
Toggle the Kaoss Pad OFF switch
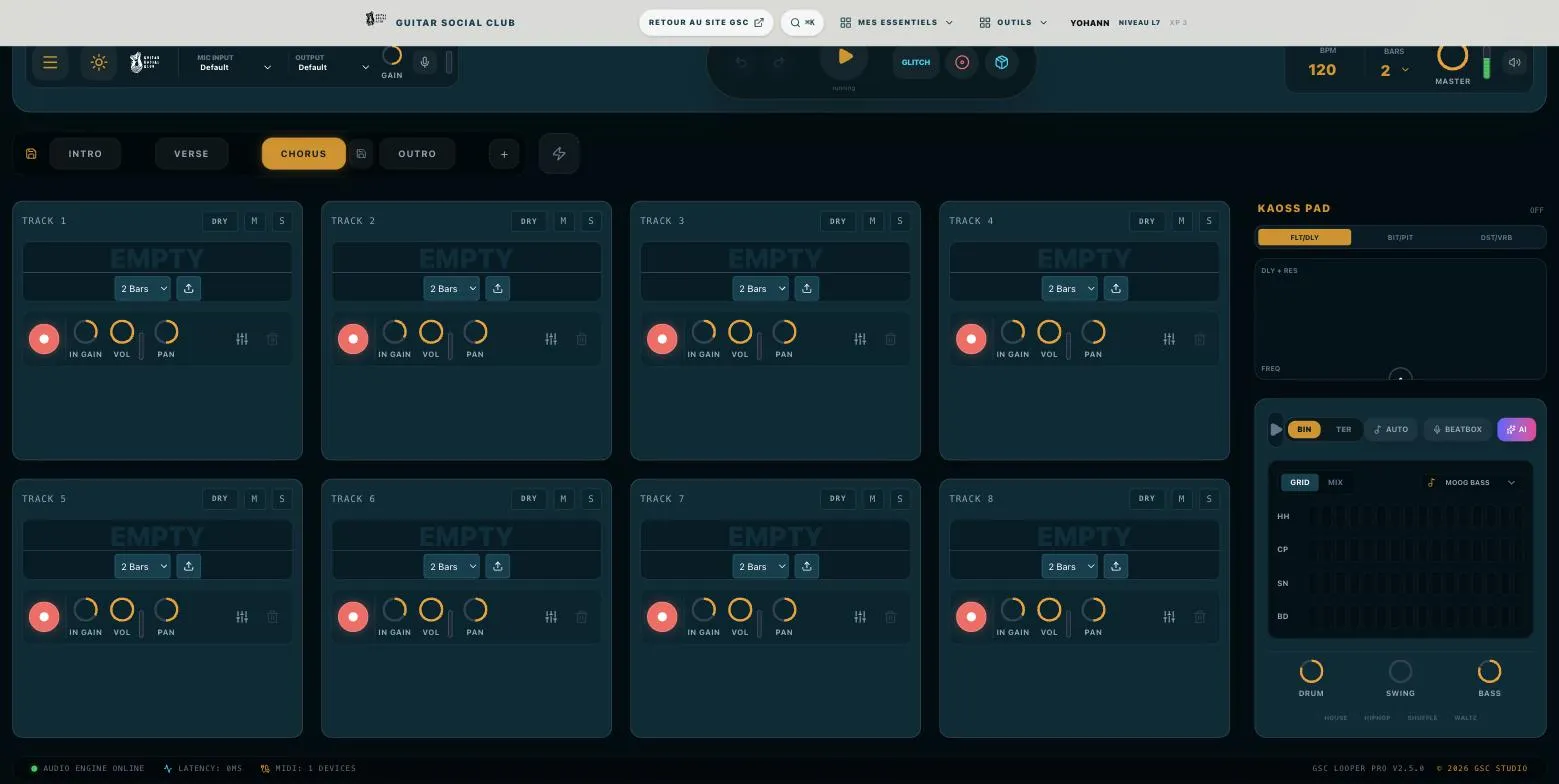click(x=1536, y=210)
